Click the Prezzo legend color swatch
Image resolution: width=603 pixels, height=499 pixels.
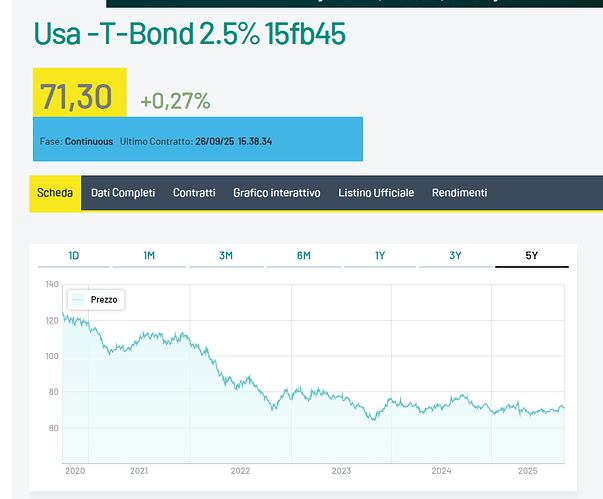(79, 299)
